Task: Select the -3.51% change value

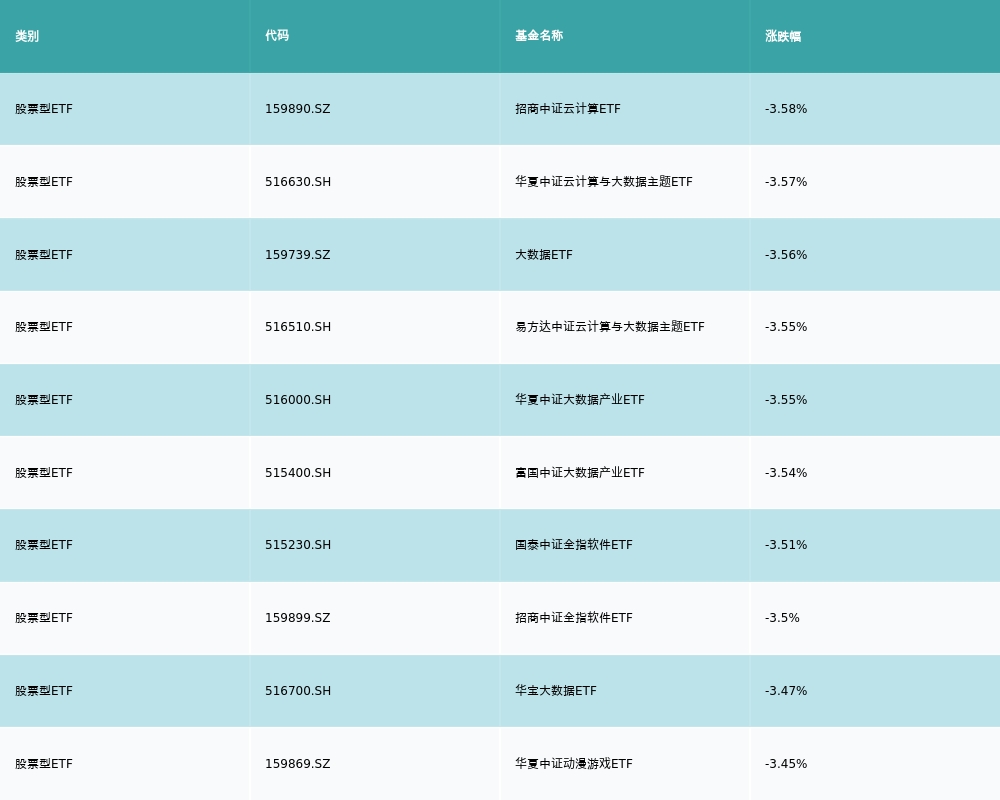Action: [x=786, y=545]
